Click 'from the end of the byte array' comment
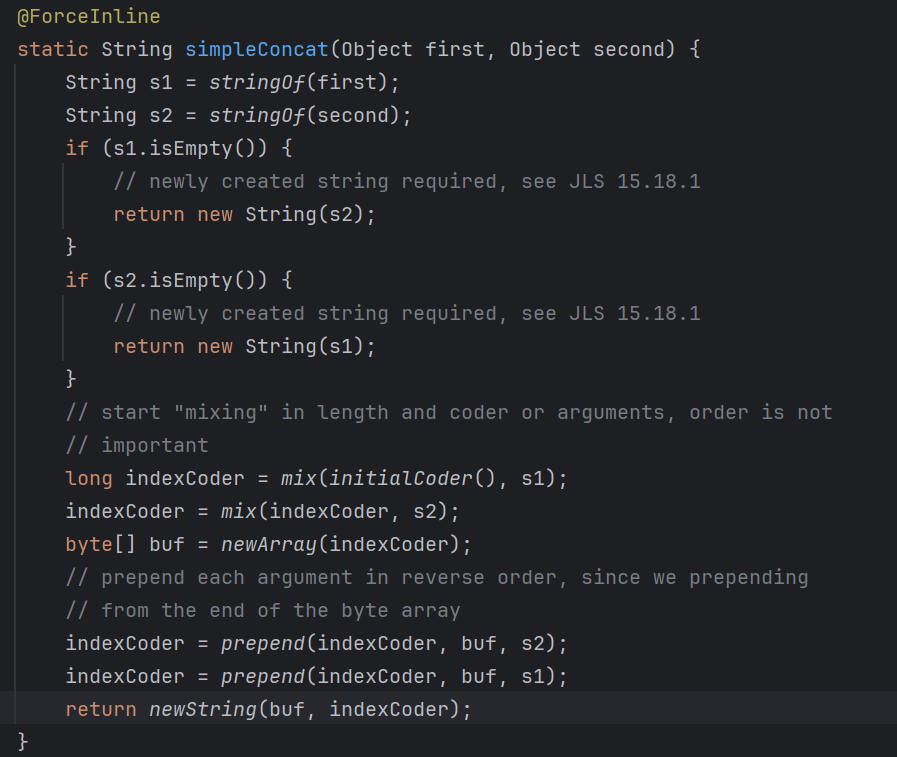 [x=263, y=611]
